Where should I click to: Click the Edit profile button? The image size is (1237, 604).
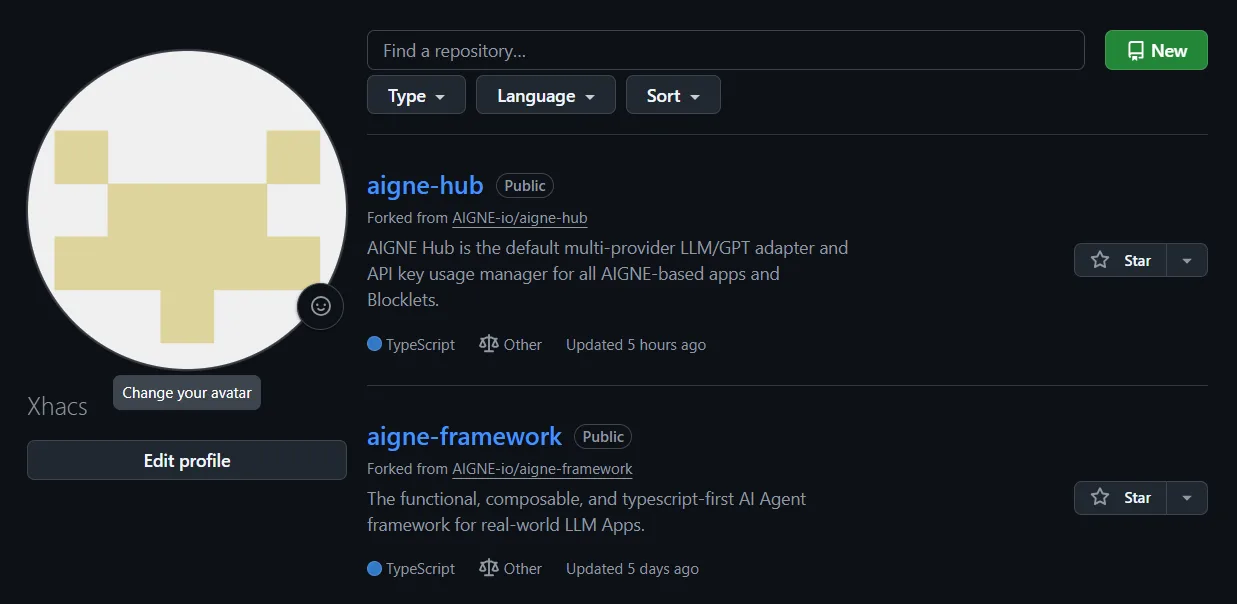coord(187,460)
